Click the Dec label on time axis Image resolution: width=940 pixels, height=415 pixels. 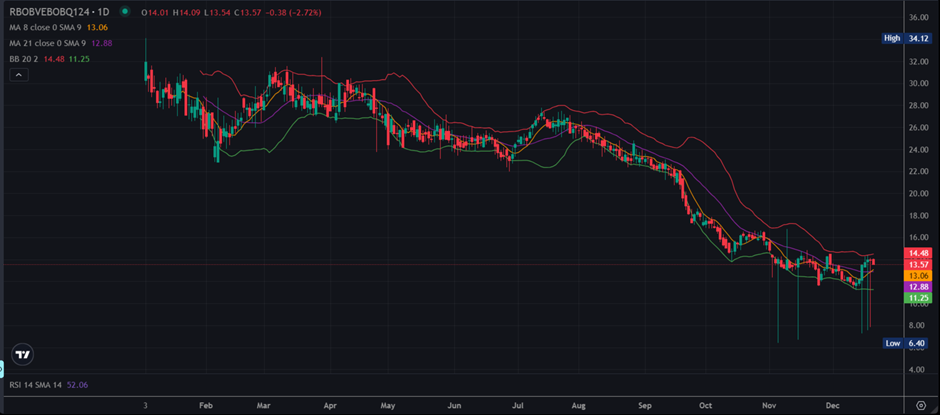coord(830,405)
